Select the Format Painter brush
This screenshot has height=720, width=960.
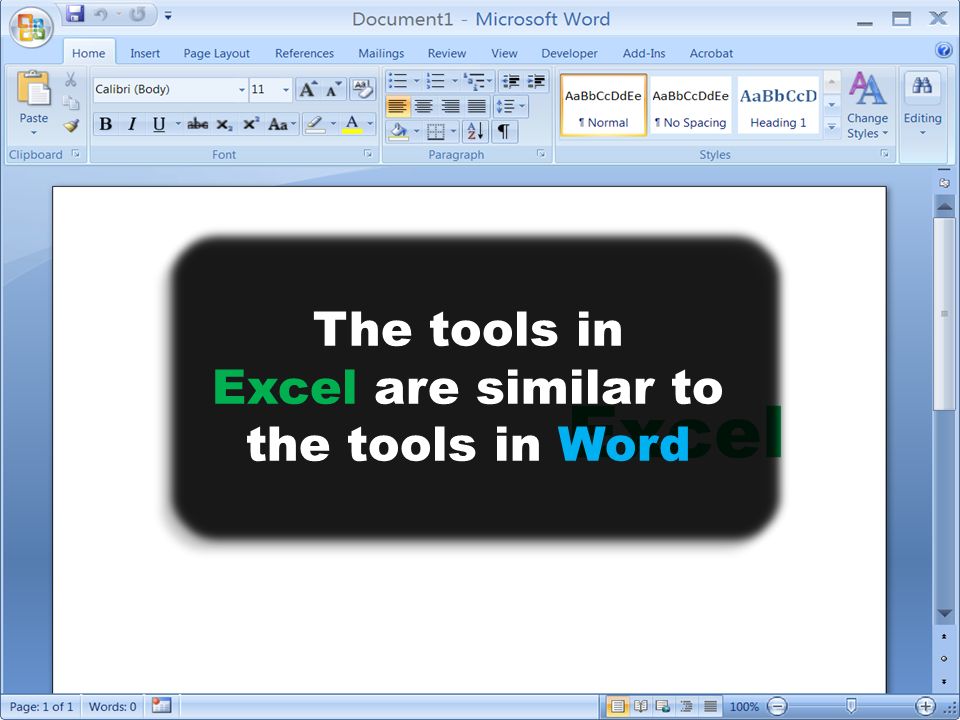(x=71, y=126)
